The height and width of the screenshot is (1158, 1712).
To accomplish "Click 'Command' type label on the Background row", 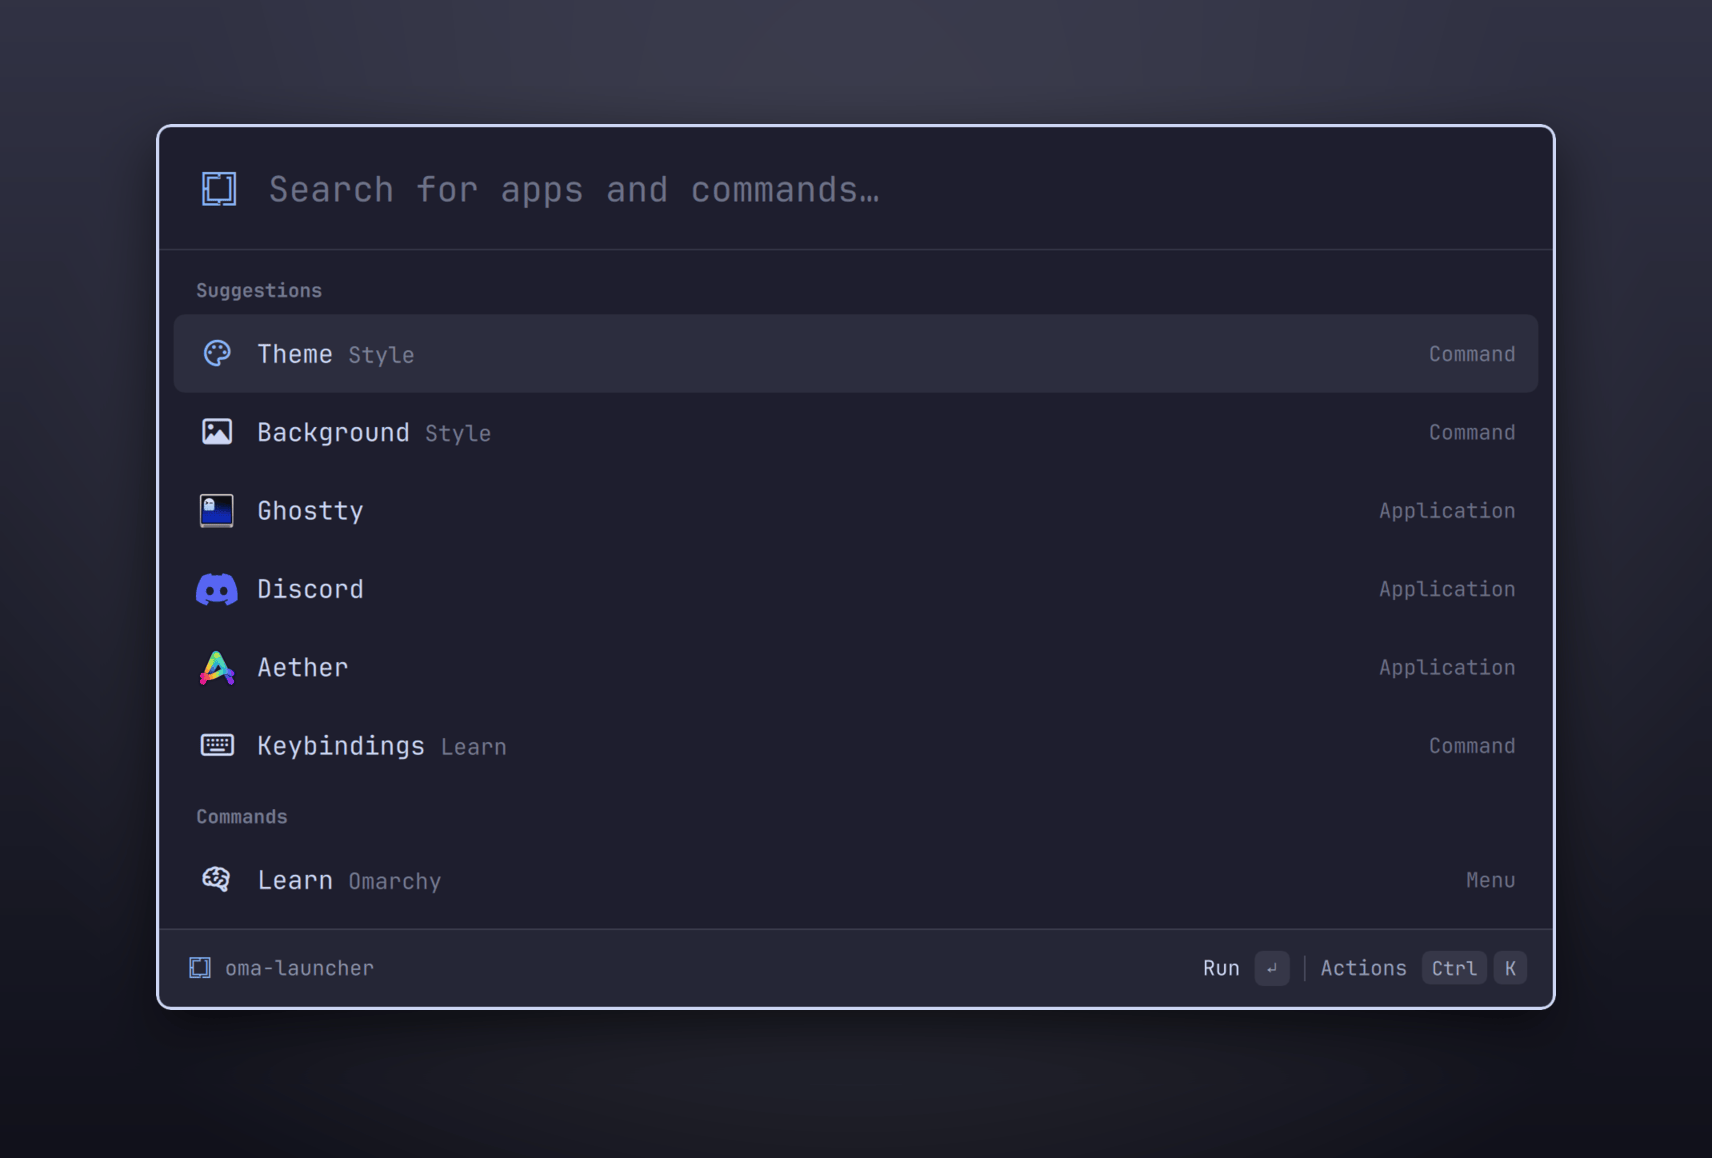I will [x=1472, y=432].
